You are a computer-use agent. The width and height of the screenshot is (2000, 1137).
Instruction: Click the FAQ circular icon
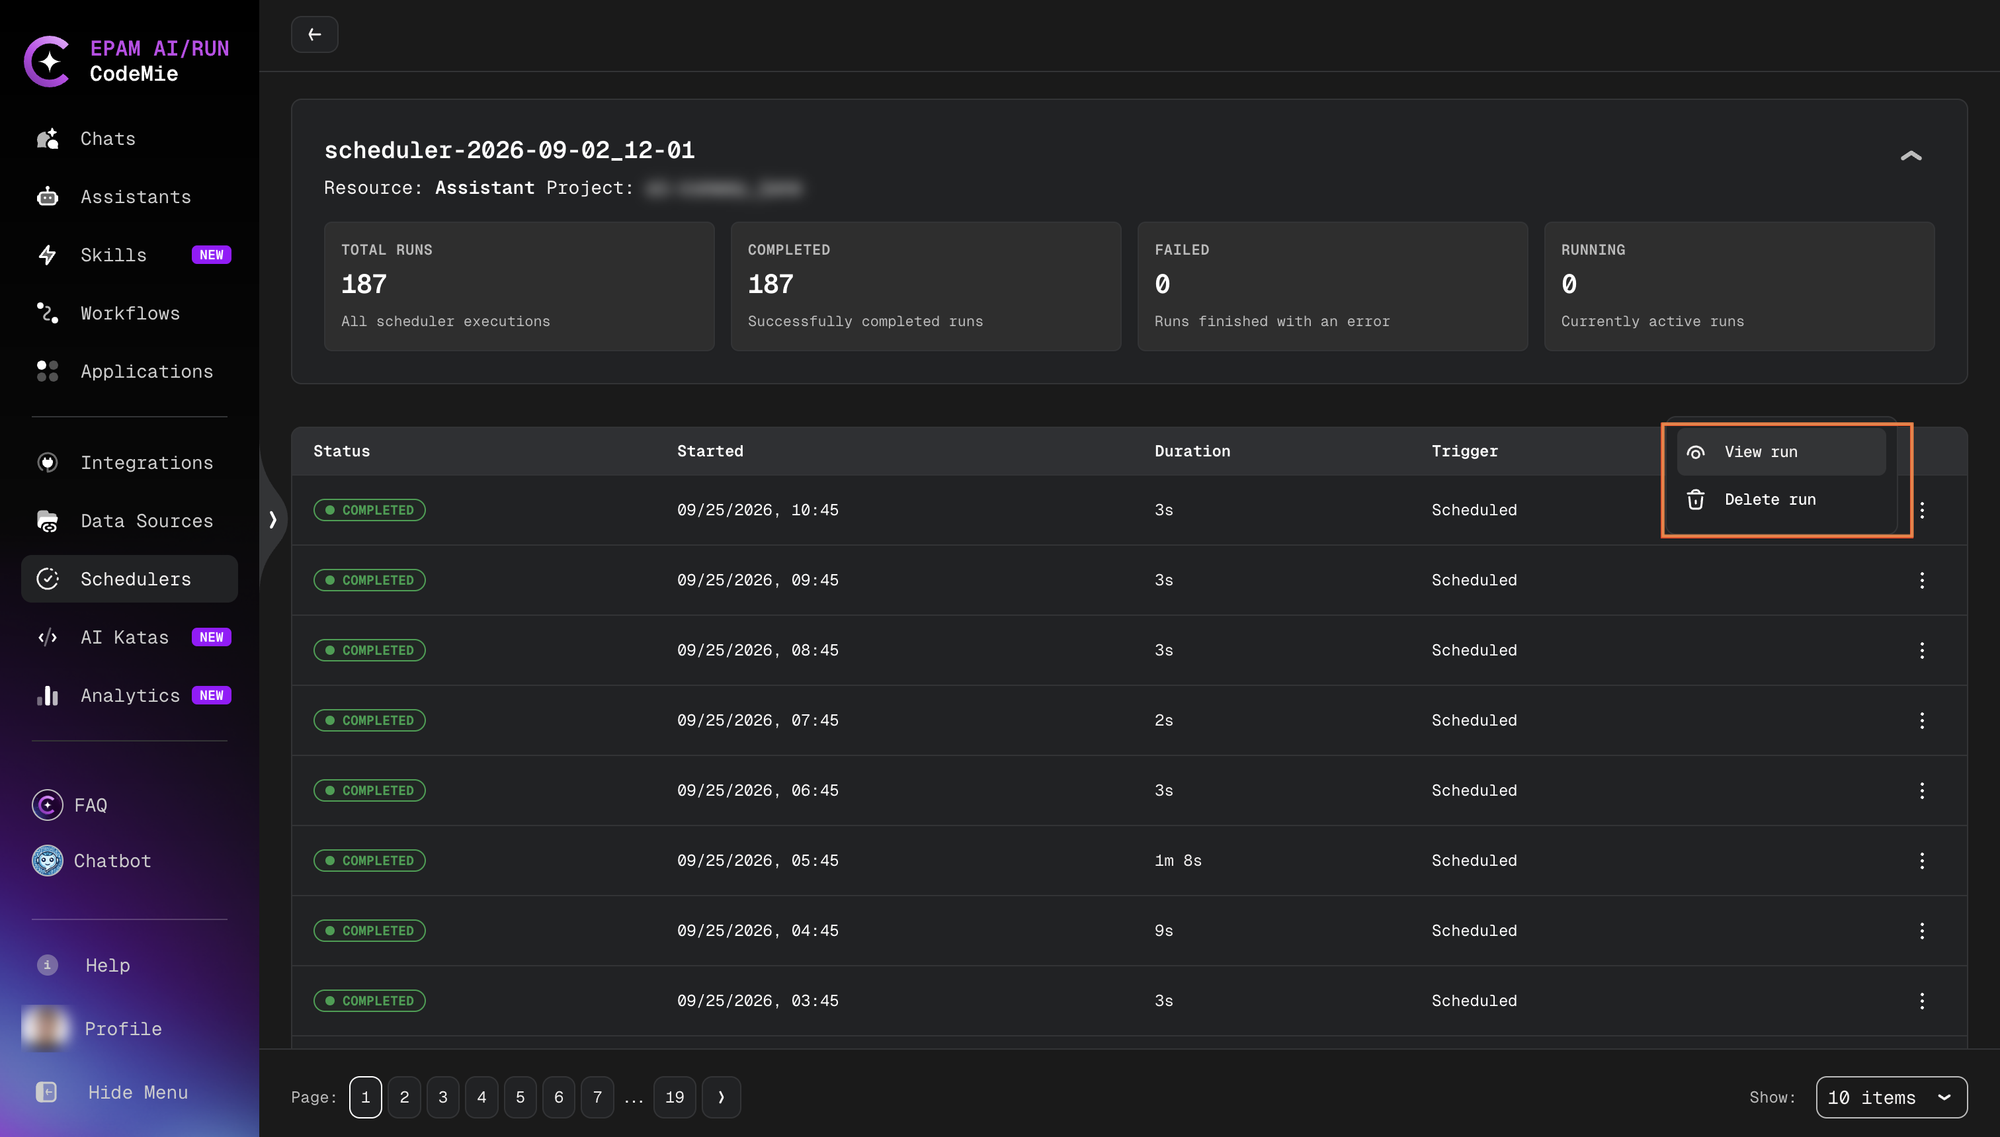pyautogui.click(x=47, y=805)
